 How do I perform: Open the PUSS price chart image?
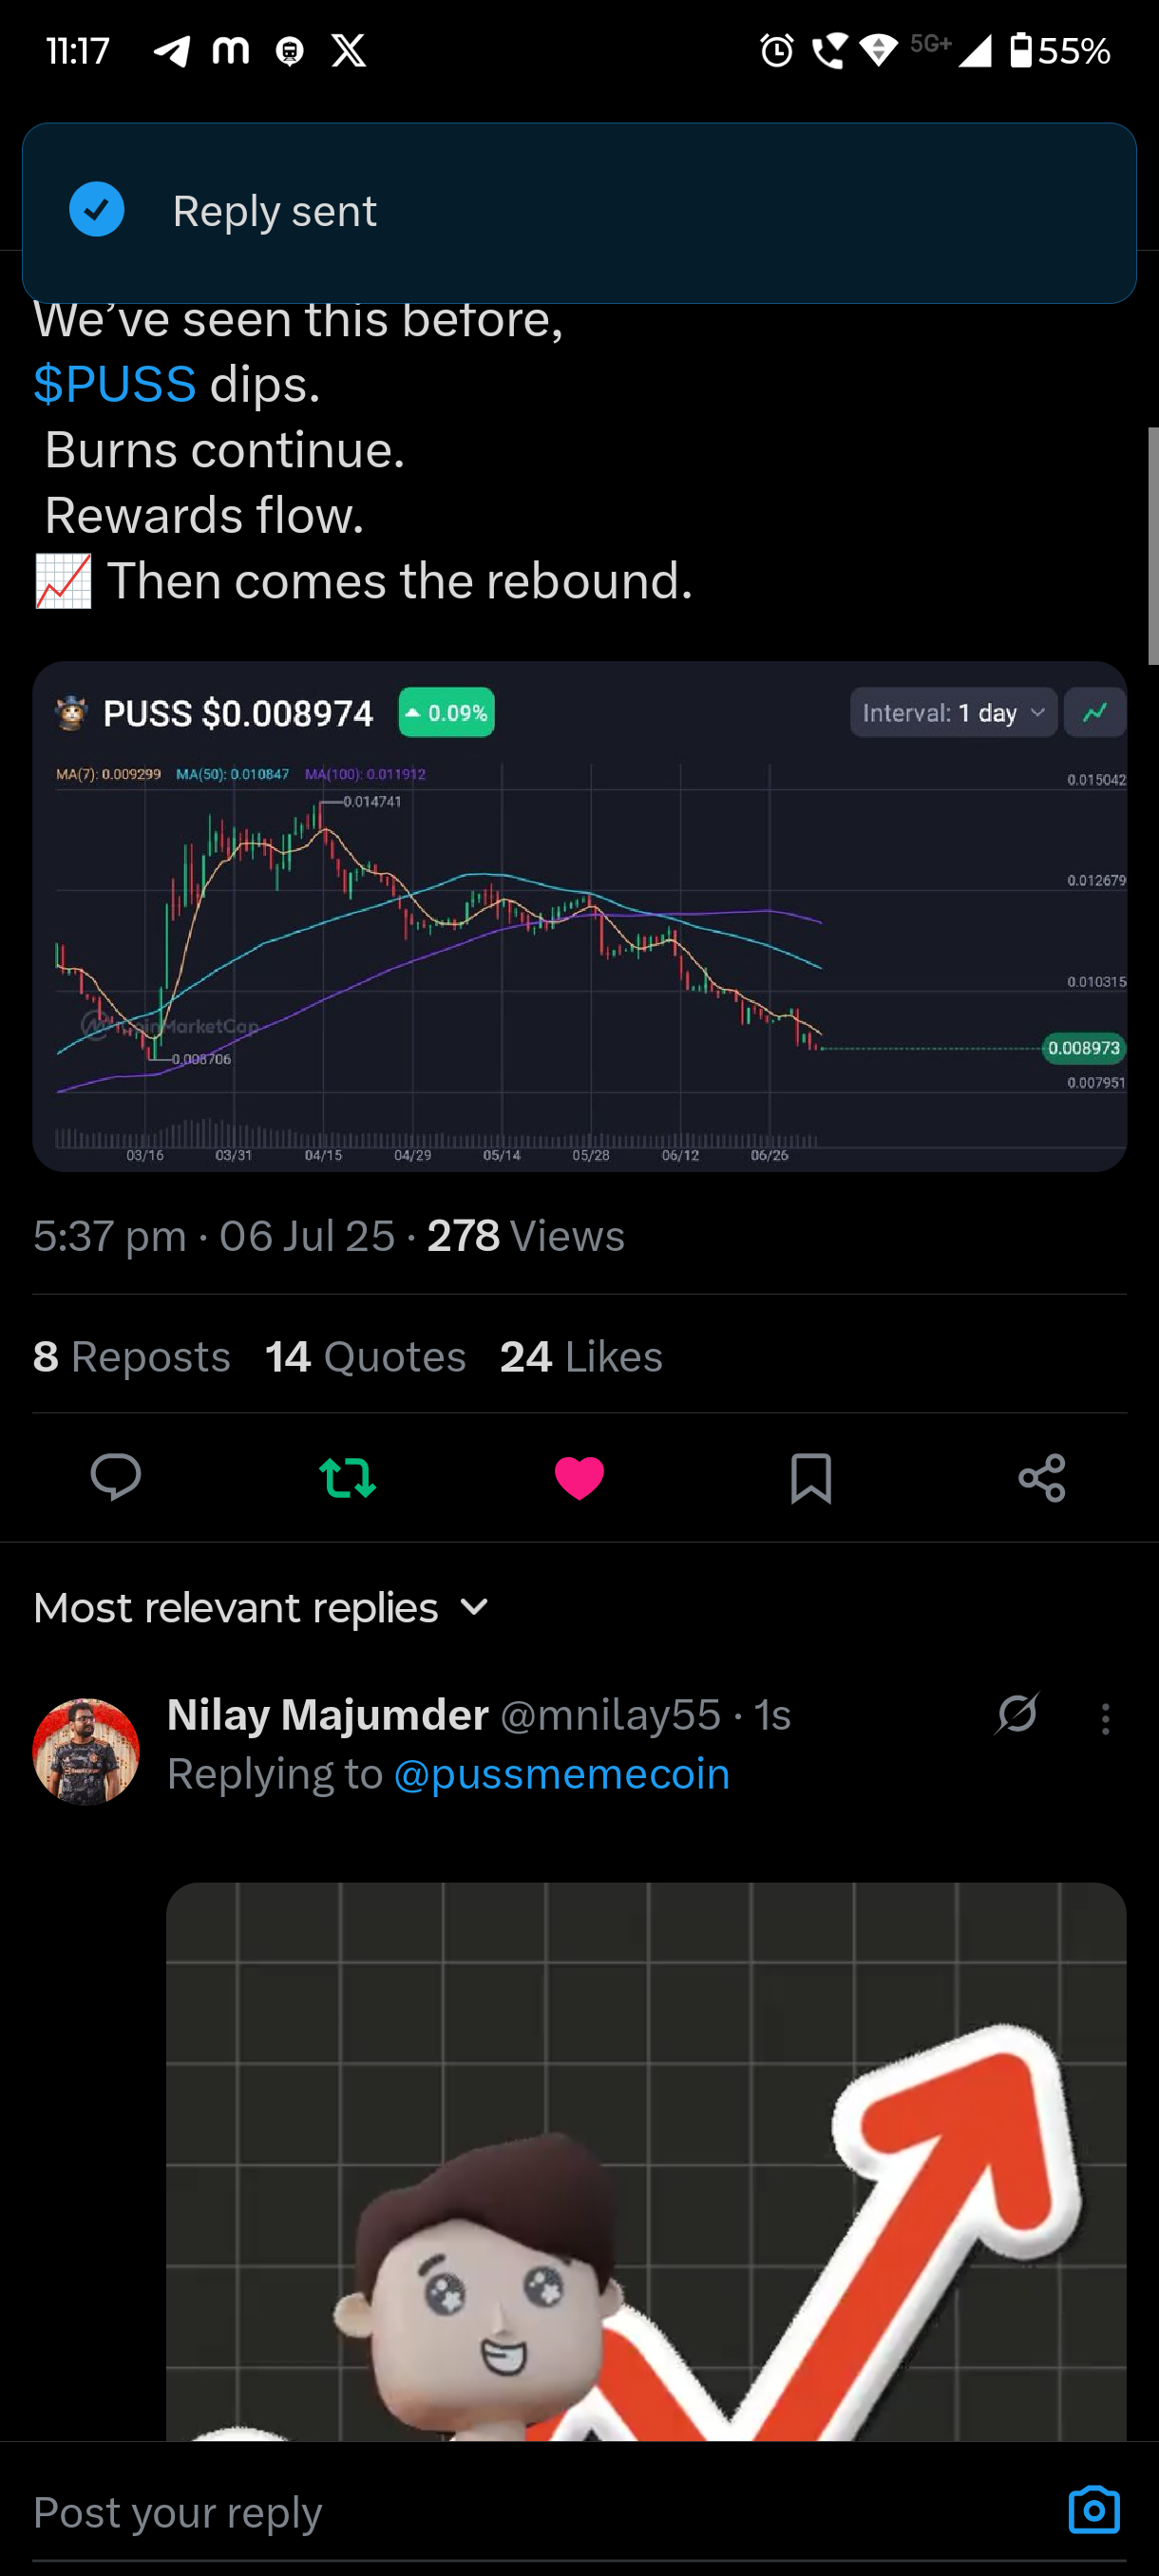coord(579,916)
